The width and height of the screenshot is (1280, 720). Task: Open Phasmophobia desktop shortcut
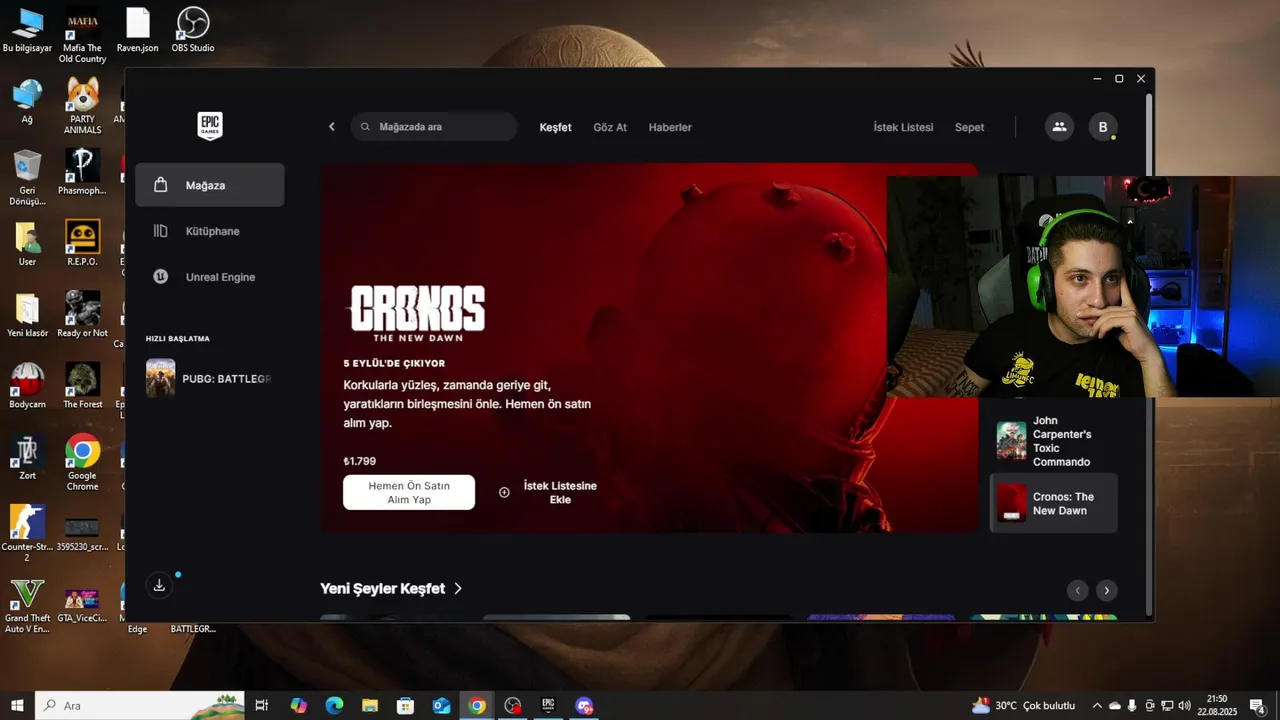(82, 172)
